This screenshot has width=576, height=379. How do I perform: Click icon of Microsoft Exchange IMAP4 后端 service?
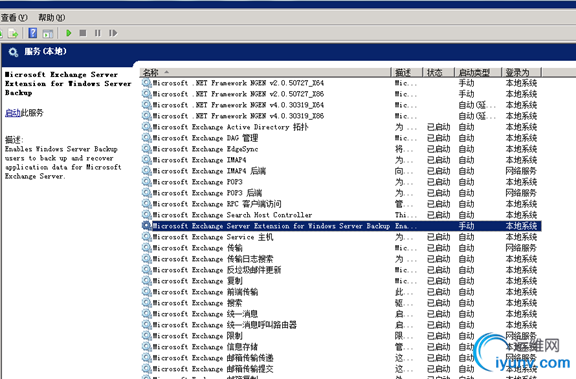click(147, 171)
